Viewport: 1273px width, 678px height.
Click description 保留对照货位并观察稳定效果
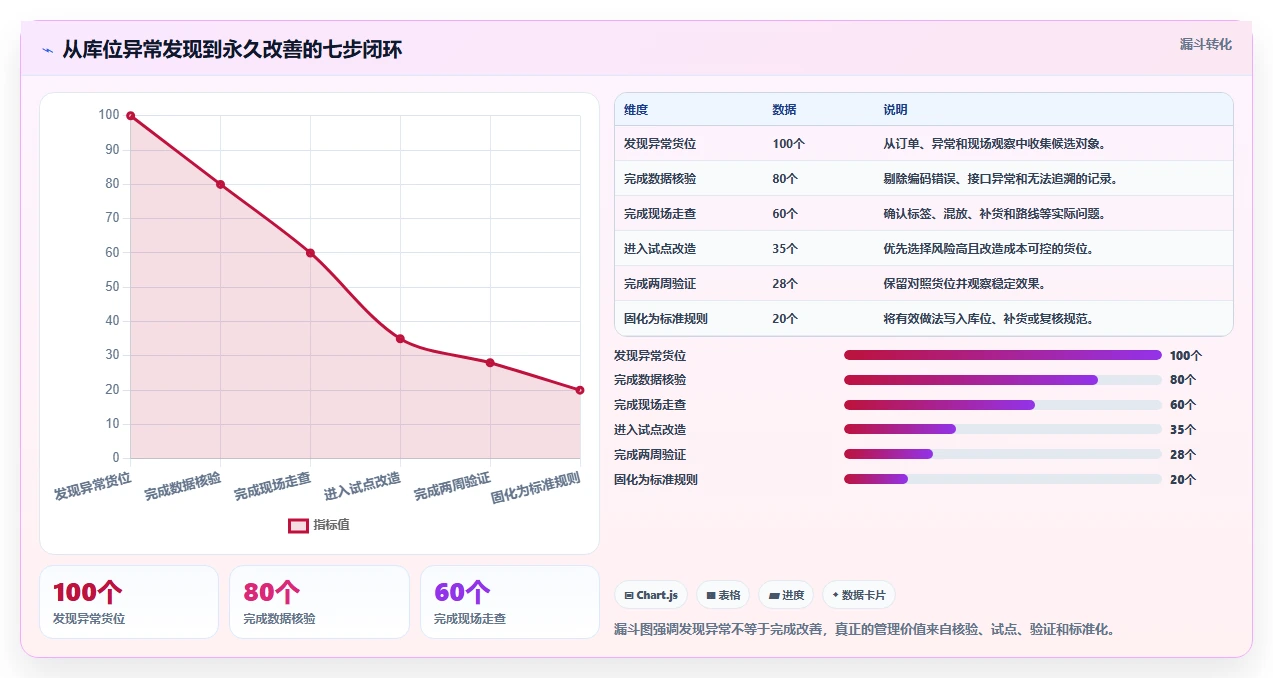[x=964, y=284]
